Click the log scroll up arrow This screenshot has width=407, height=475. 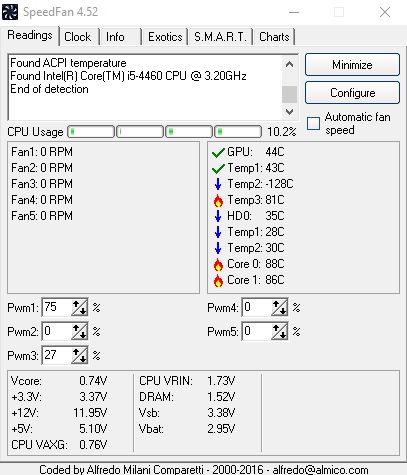coord(289,64)
